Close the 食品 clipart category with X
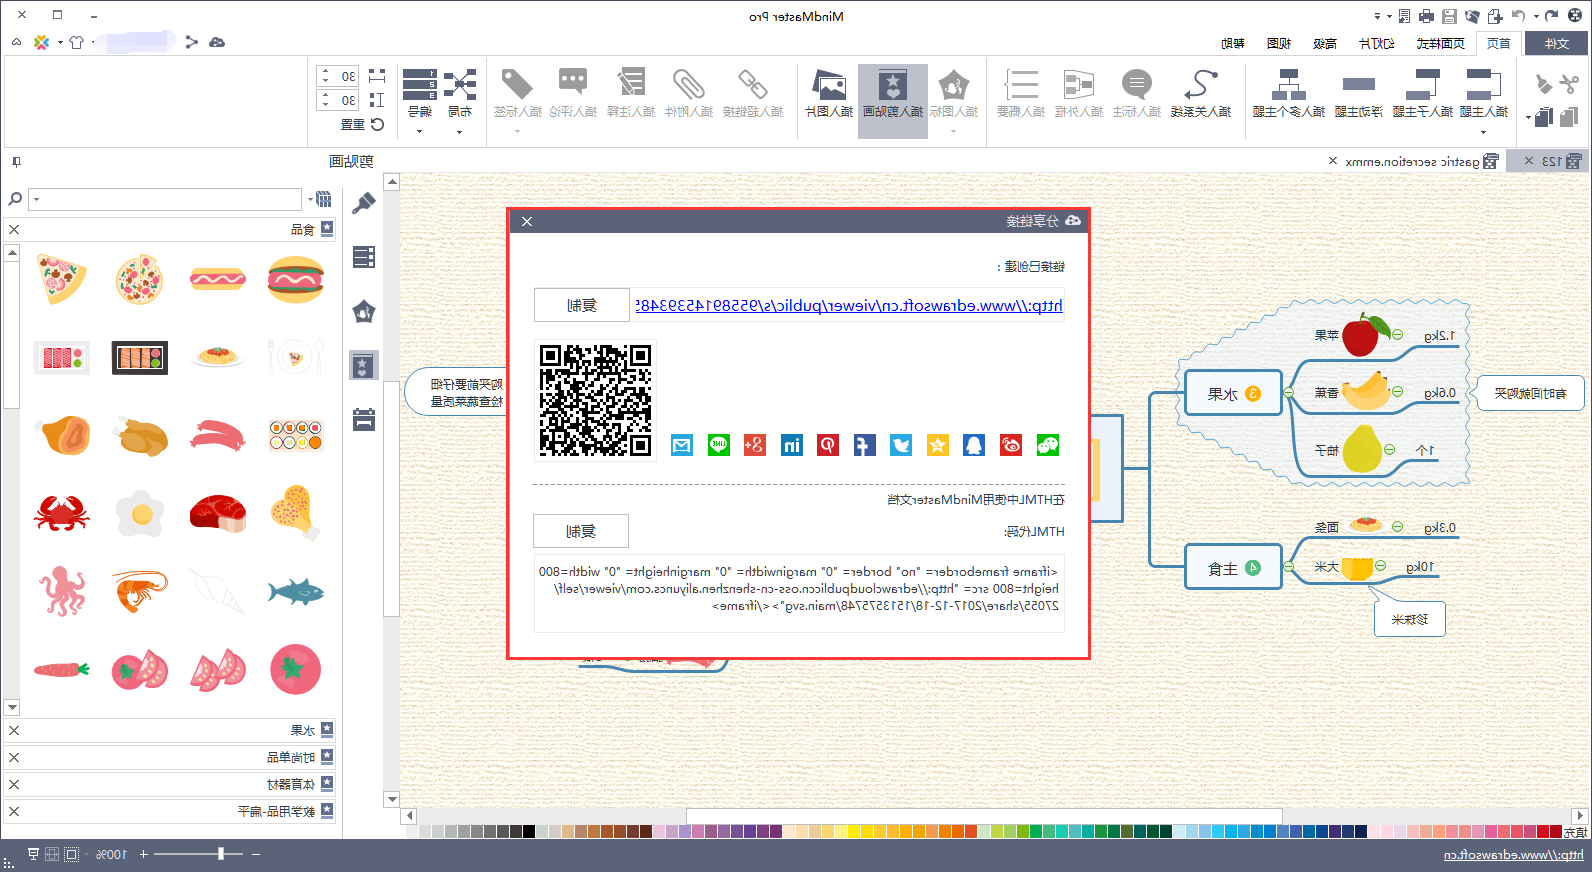Viewport: 1592px width, 872px height. pyautogui.click(x=14, y=229)
